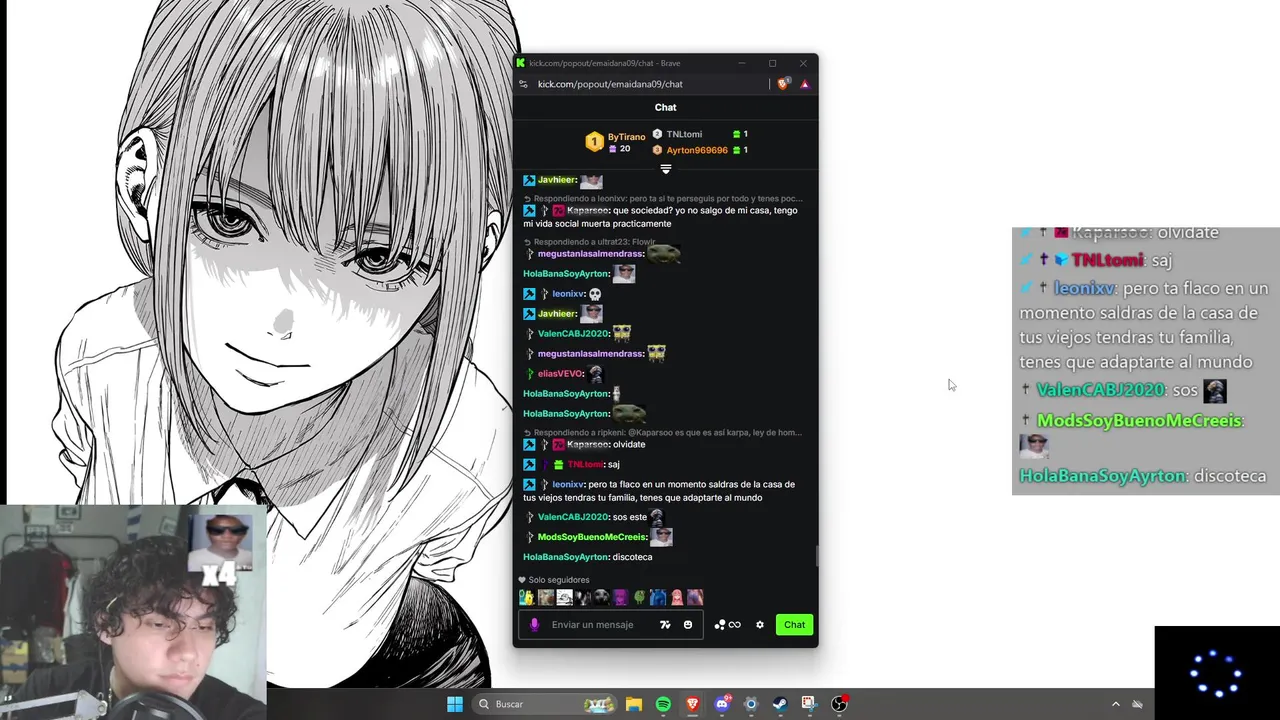Open File Explorer from the taskbar

coord(634,704)
